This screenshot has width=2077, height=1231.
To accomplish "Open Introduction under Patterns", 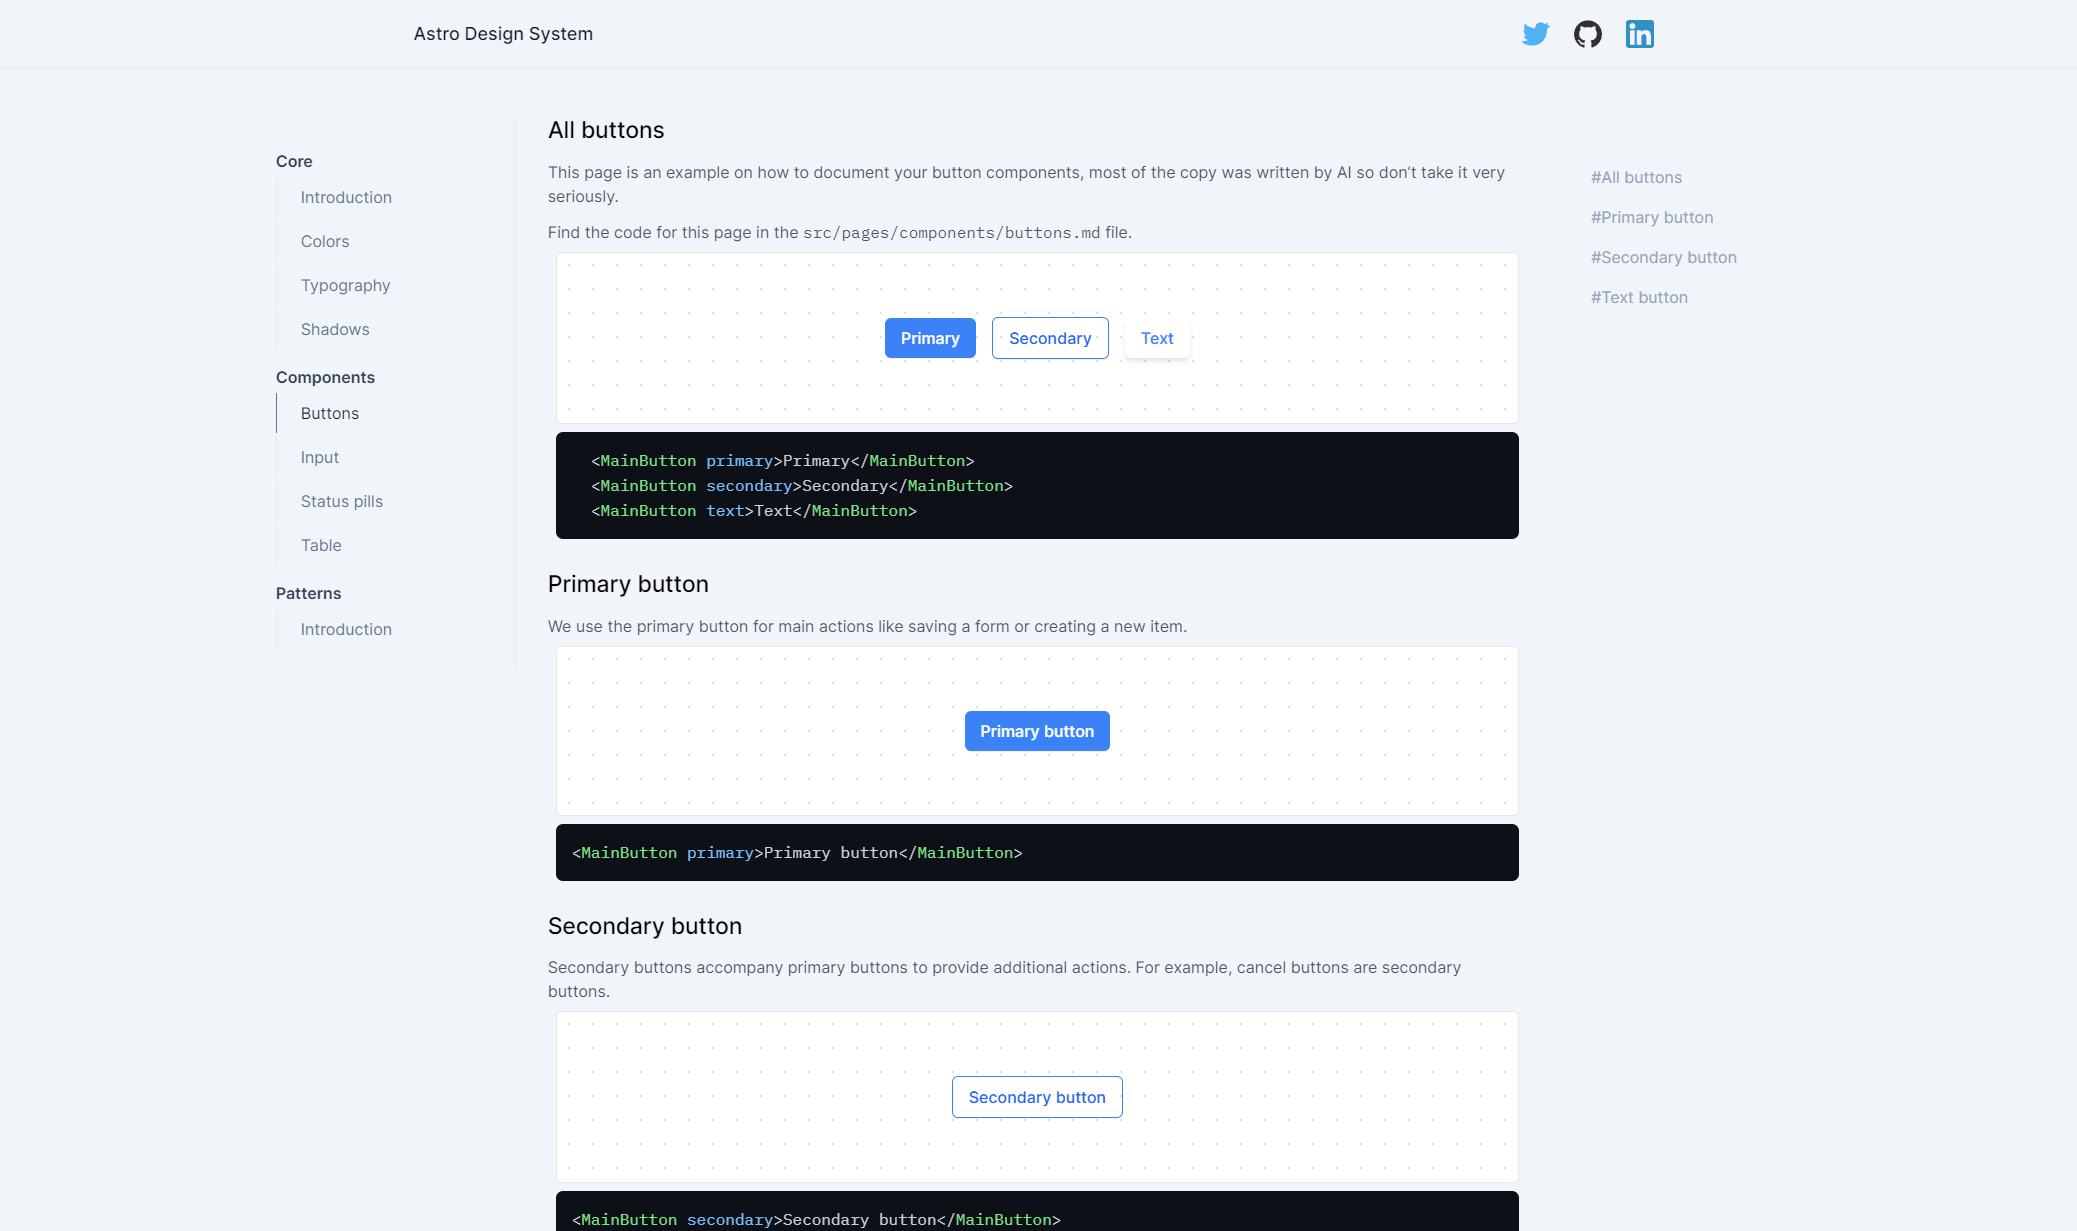I will [x=345, y=629].
